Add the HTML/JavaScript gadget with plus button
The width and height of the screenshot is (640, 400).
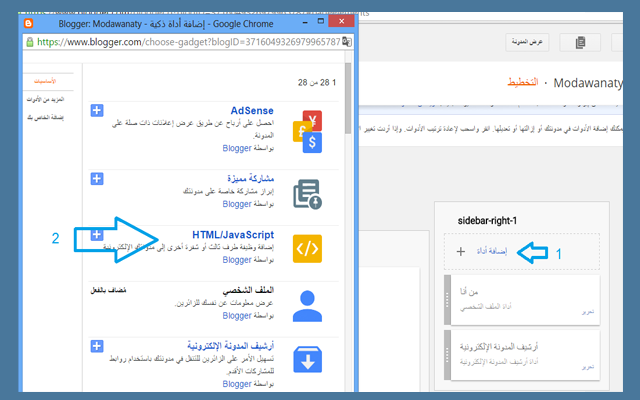97,234
